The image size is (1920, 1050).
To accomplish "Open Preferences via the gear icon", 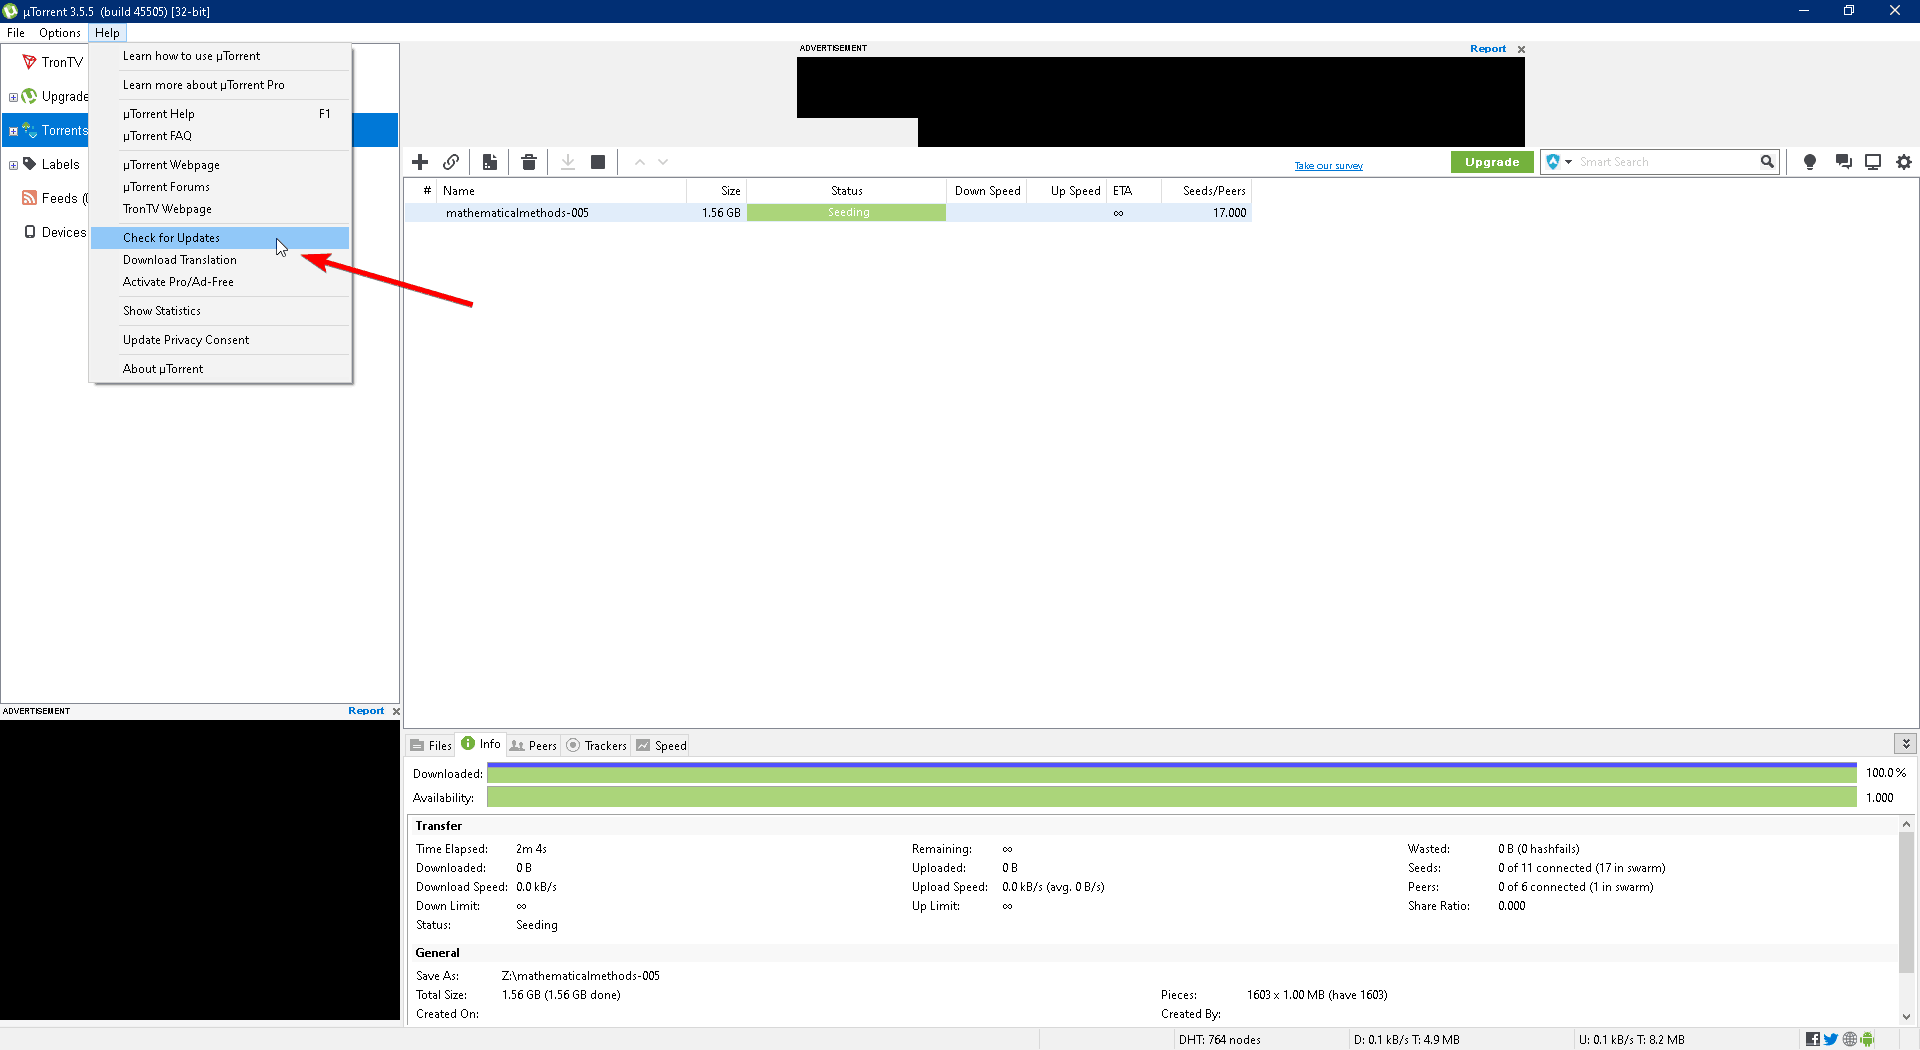I will pos(1904,162).
